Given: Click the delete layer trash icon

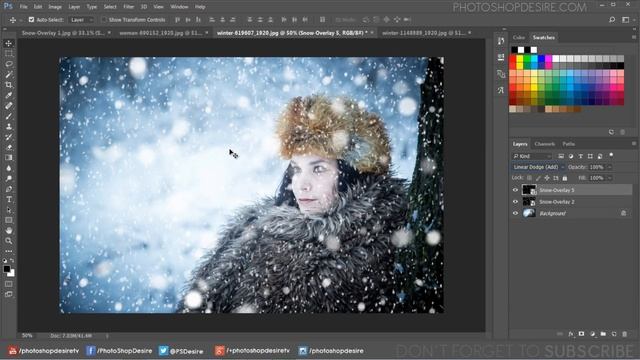Looking at the screenshot, I should 624,334.
